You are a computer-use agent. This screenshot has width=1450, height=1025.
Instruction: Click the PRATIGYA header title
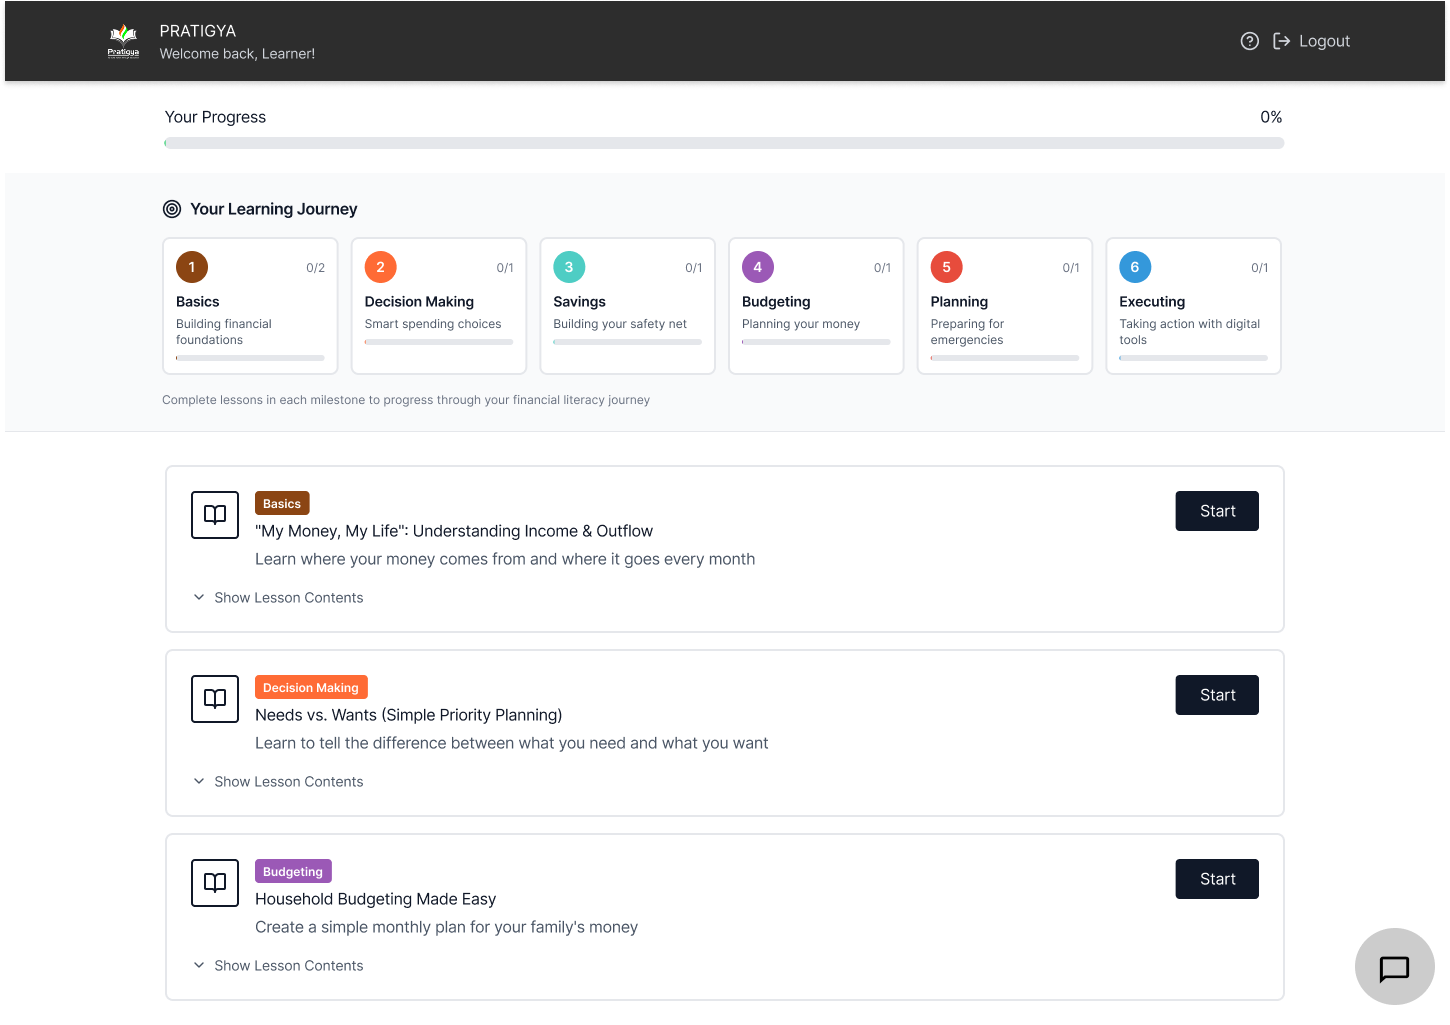(x=198, y=31)
